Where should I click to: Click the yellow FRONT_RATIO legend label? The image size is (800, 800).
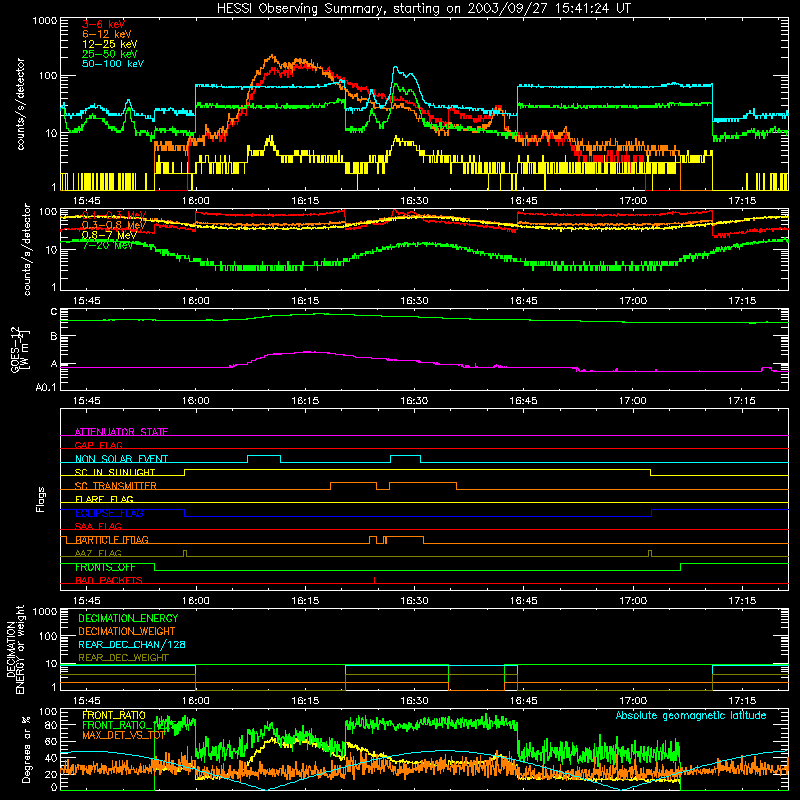114,715
